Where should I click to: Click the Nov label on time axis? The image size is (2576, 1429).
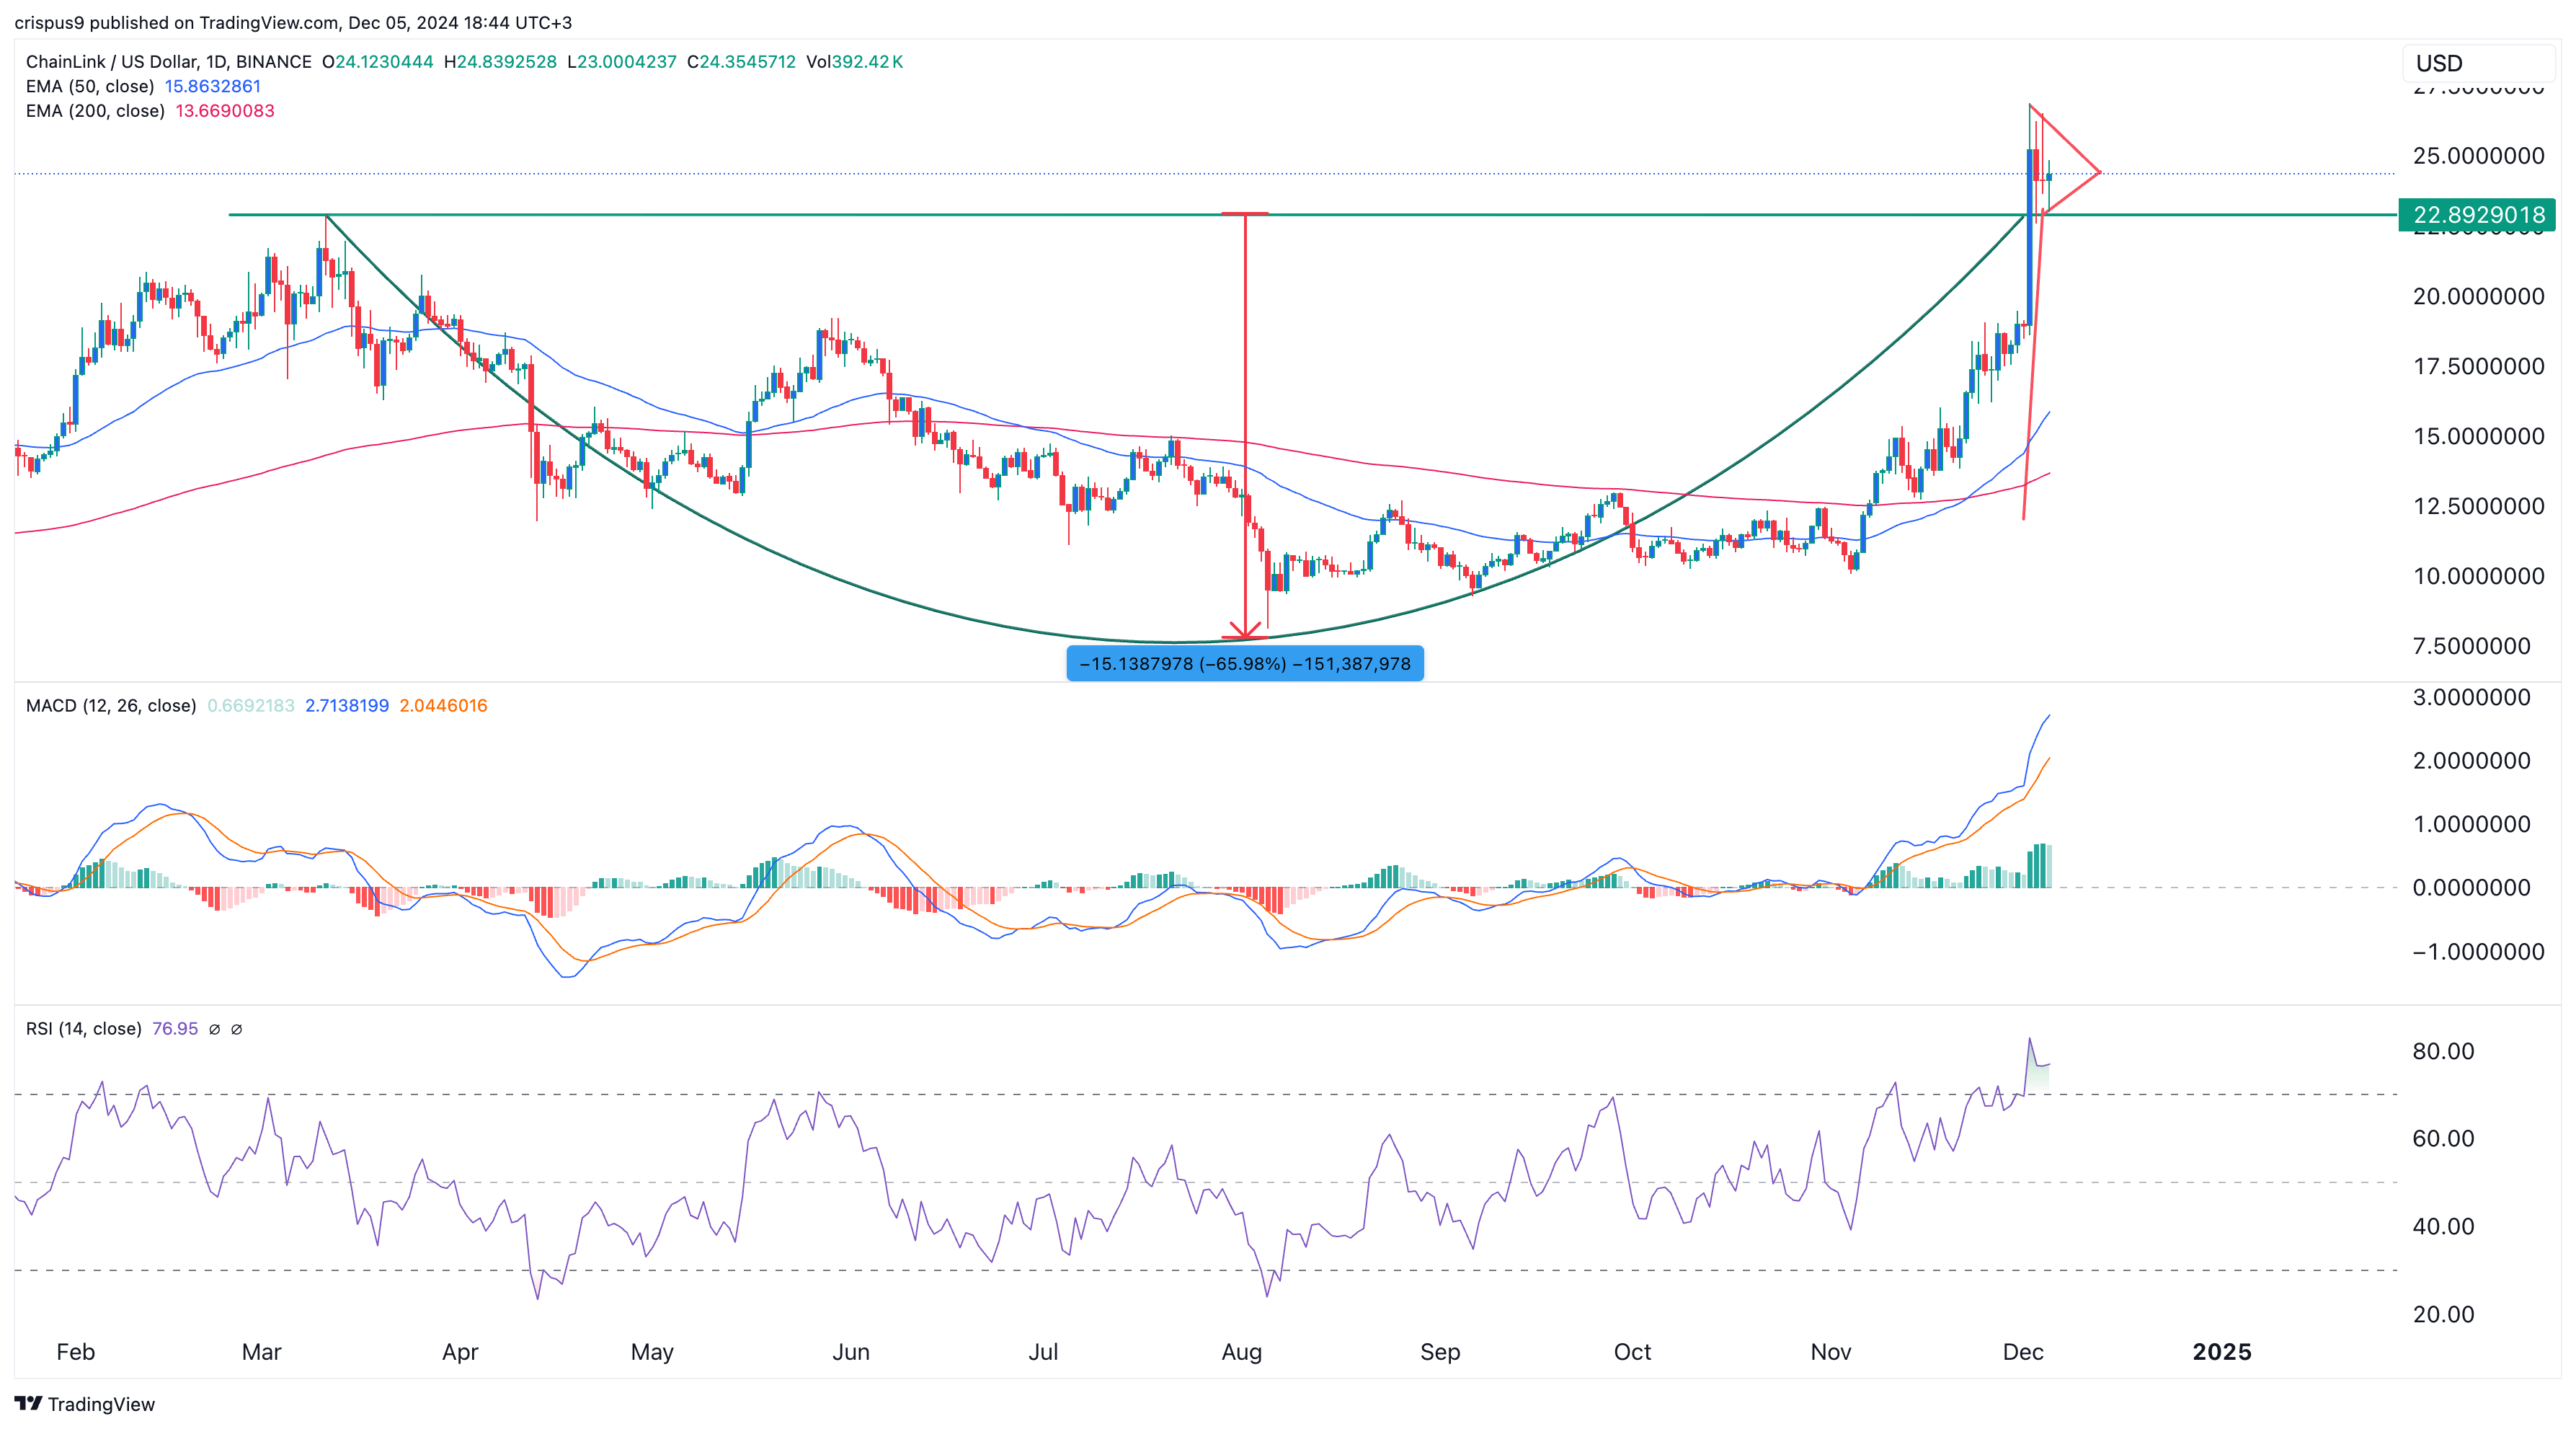click(x=1831, y=1353)
